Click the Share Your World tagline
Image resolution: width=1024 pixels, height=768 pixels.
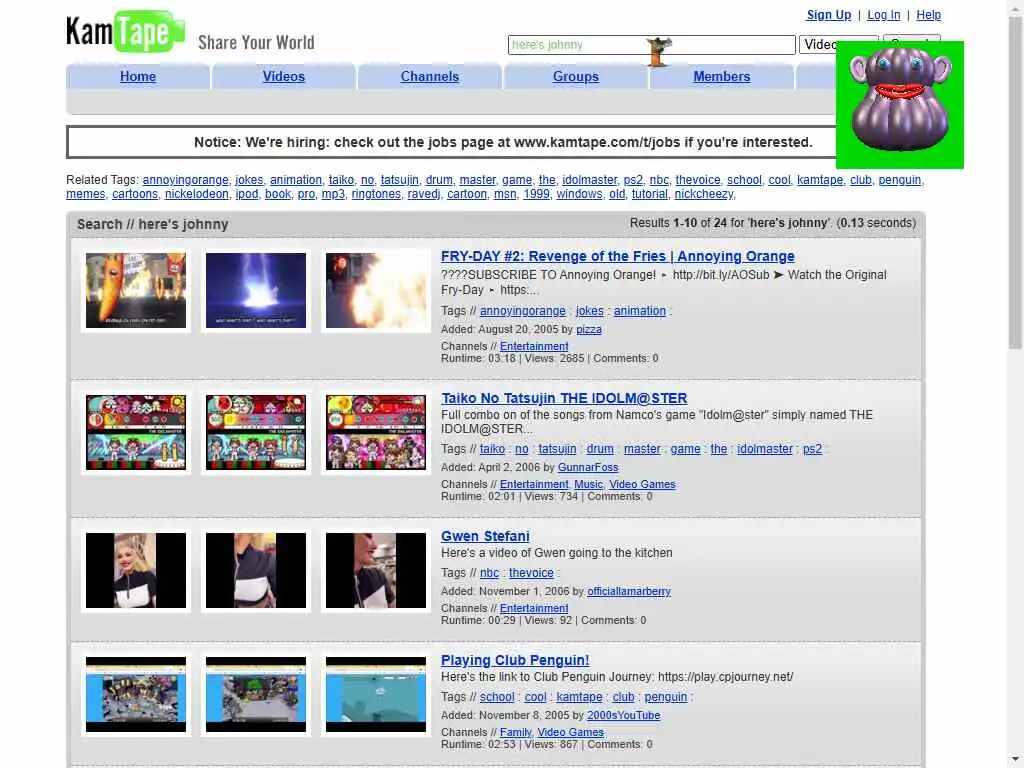tap(256, 42)
